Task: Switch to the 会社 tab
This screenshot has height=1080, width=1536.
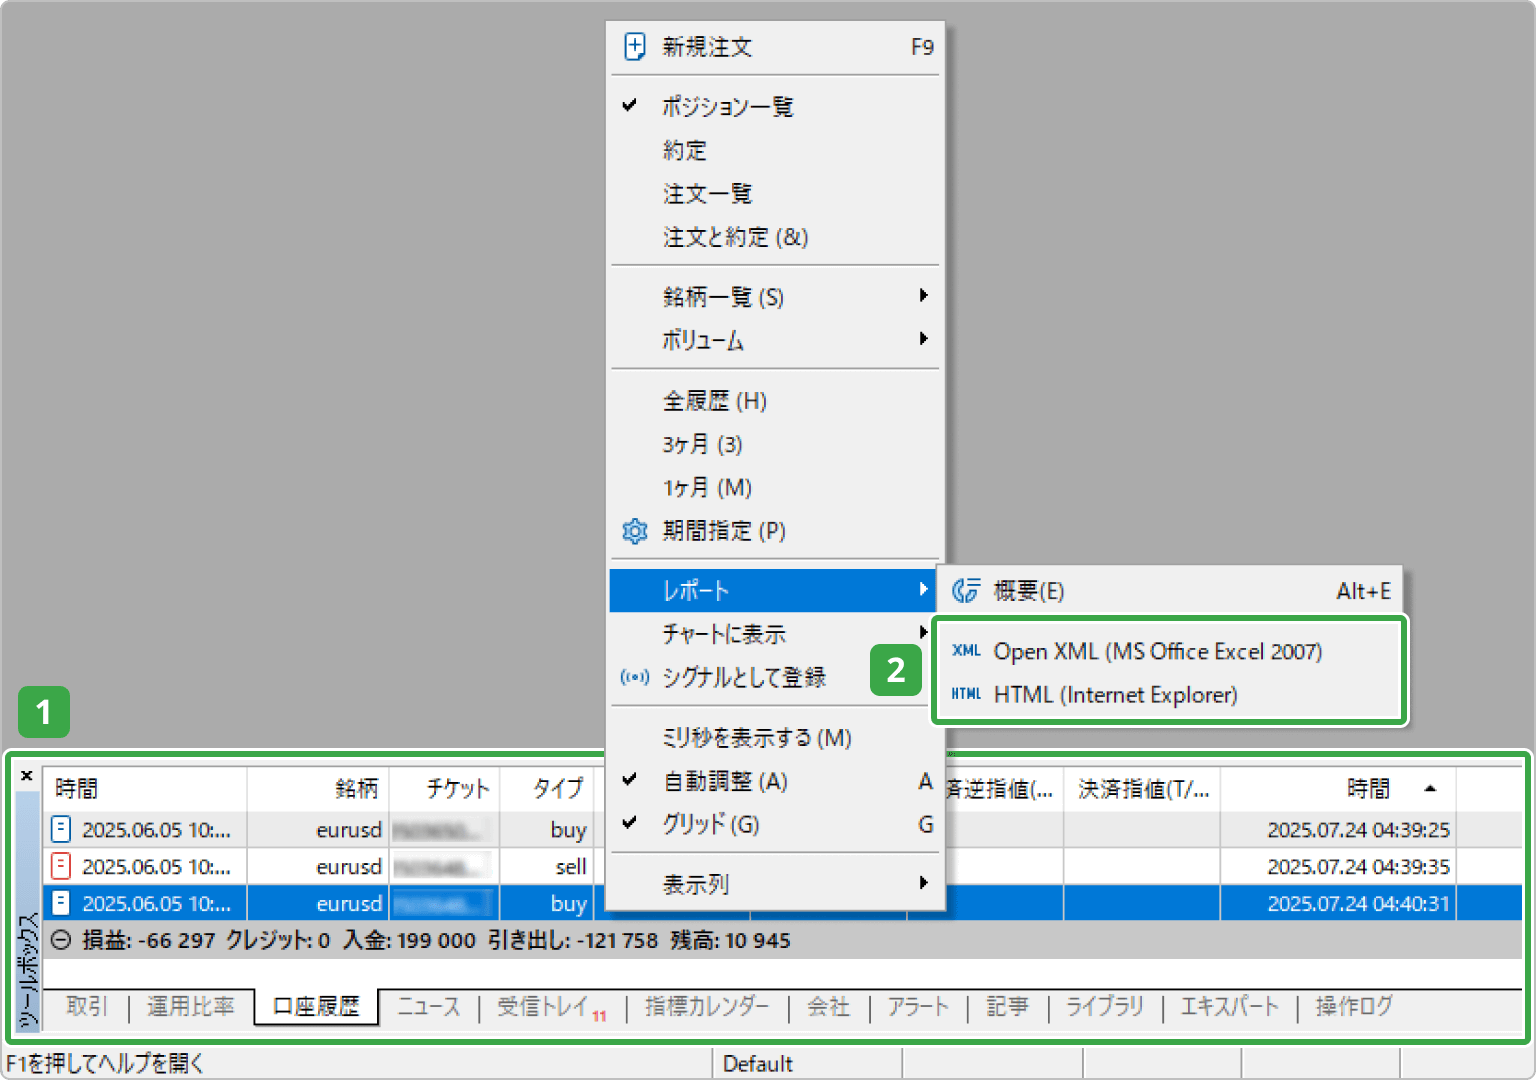Action: 828,1007
